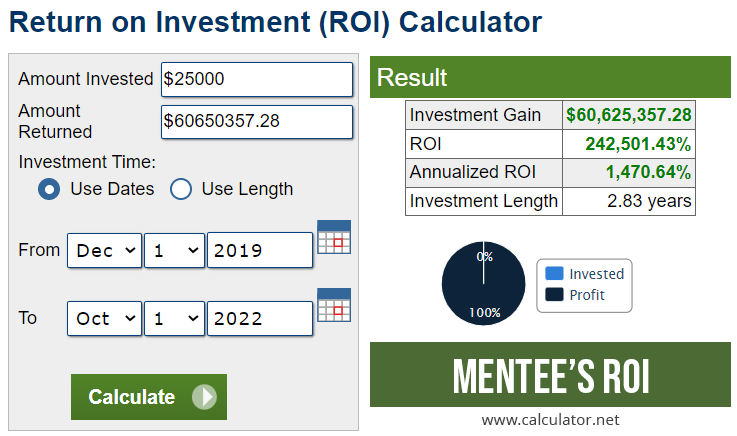
Task: Click the Mentee's ROI banner
Action: click(550, 375)
